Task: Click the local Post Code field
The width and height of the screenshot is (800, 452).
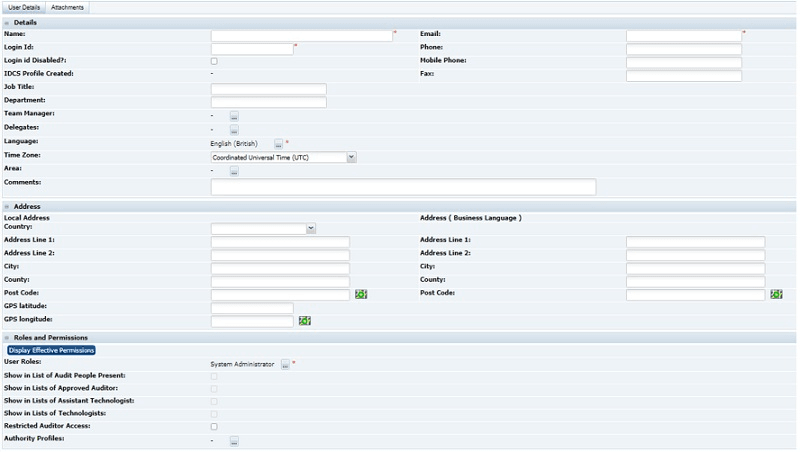Action: (280, 294)
